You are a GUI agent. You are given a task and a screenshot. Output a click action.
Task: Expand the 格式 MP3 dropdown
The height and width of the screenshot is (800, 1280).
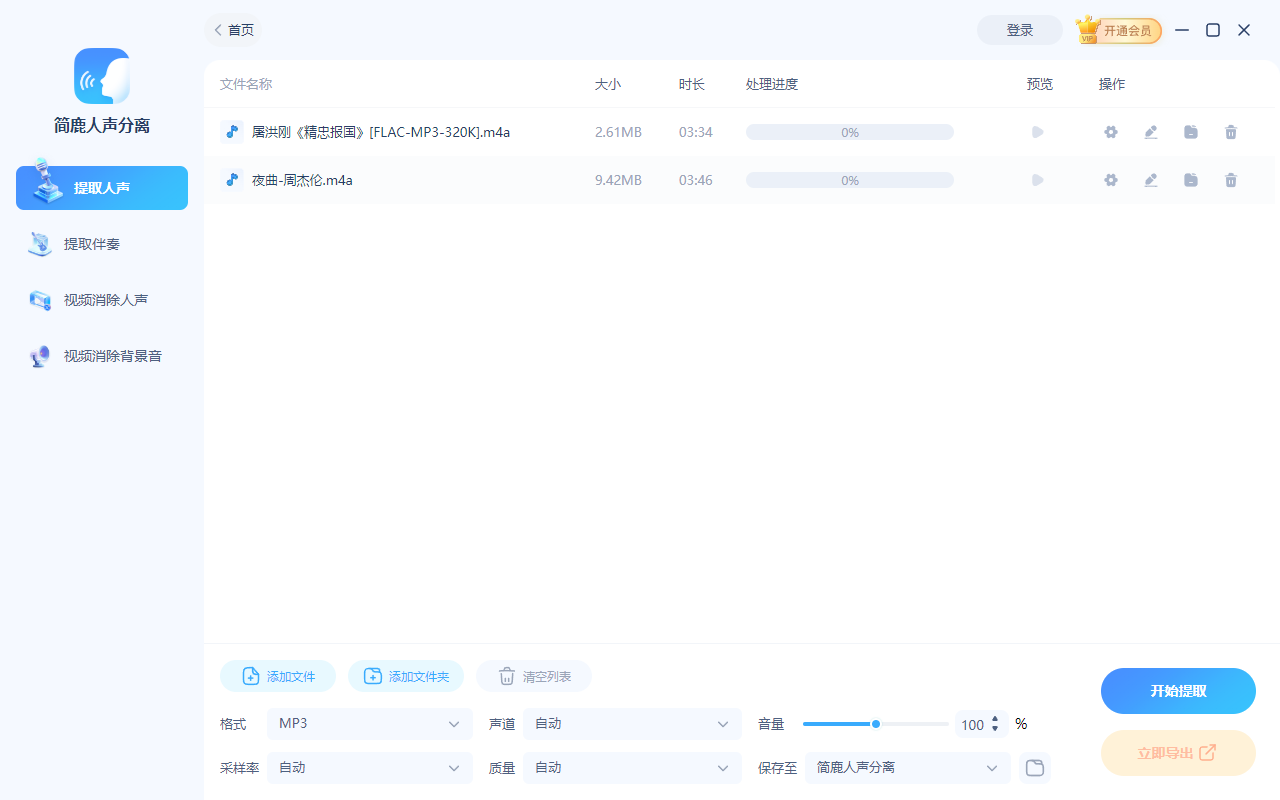(x=369, y=724)
